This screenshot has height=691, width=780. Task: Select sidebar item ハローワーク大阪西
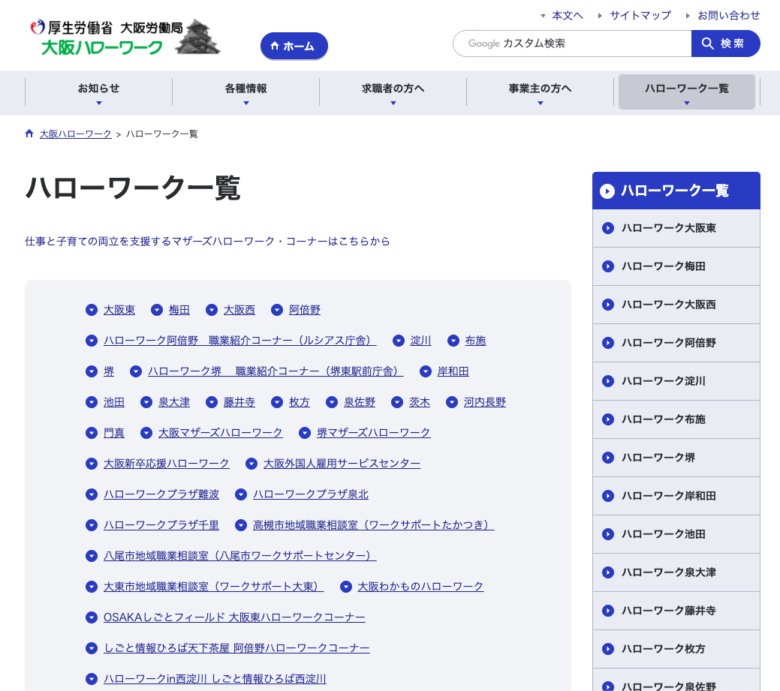[x=676, y=305]
